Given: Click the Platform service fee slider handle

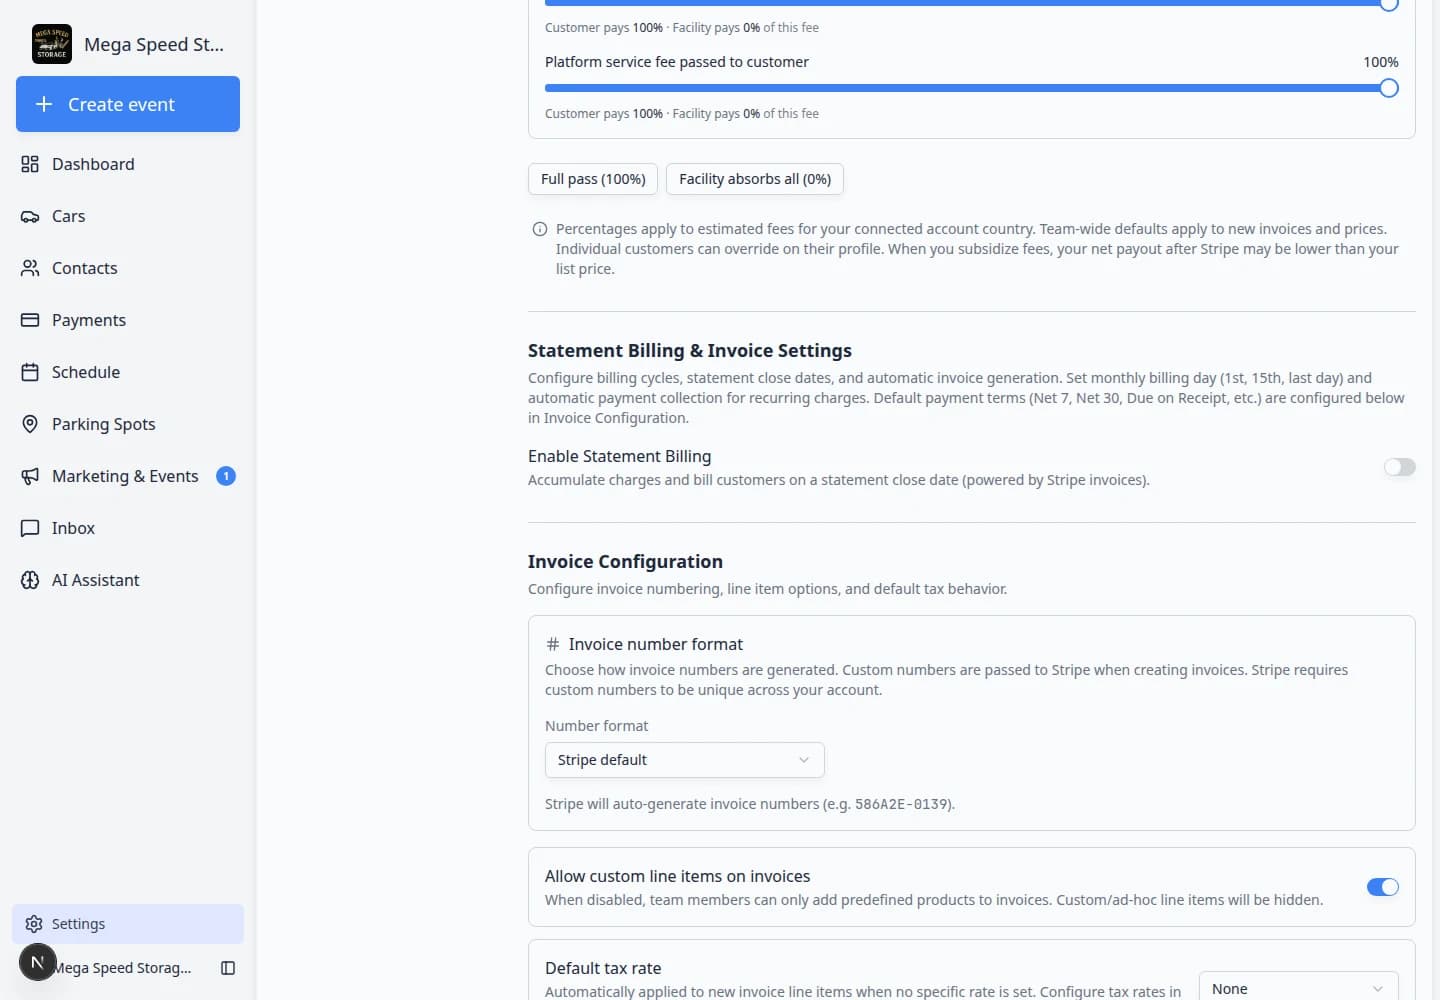Looking at the screenshot, I should coord(1388,88).
